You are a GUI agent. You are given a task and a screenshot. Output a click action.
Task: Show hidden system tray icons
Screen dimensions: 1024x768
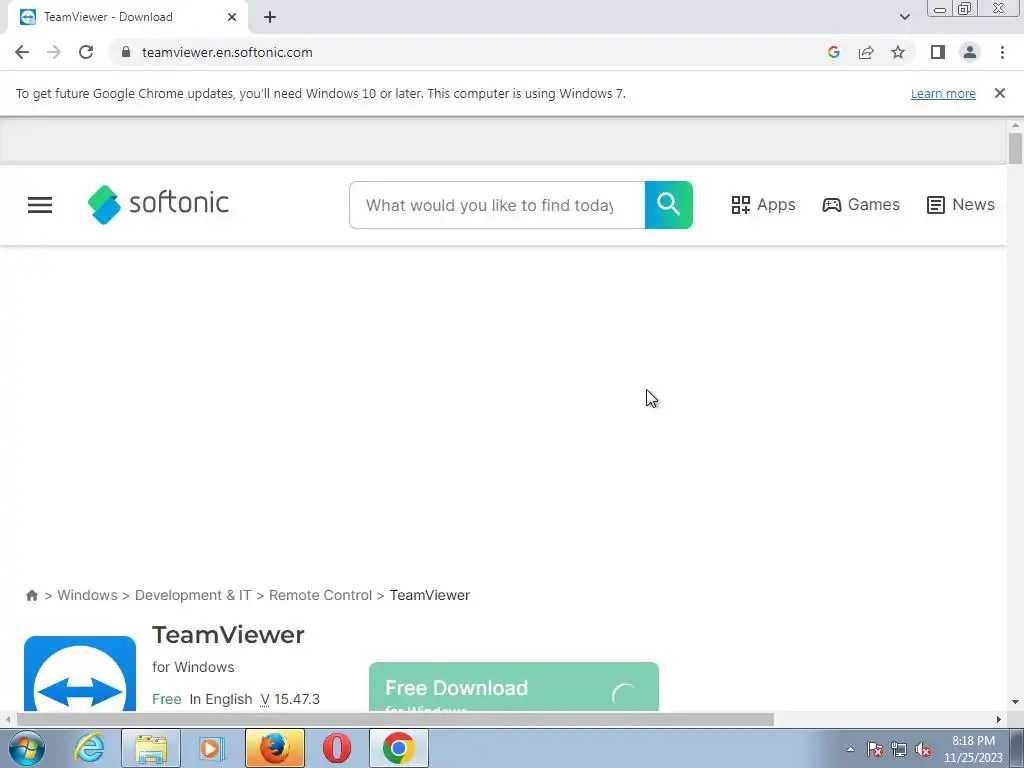[x=850, y=749]
